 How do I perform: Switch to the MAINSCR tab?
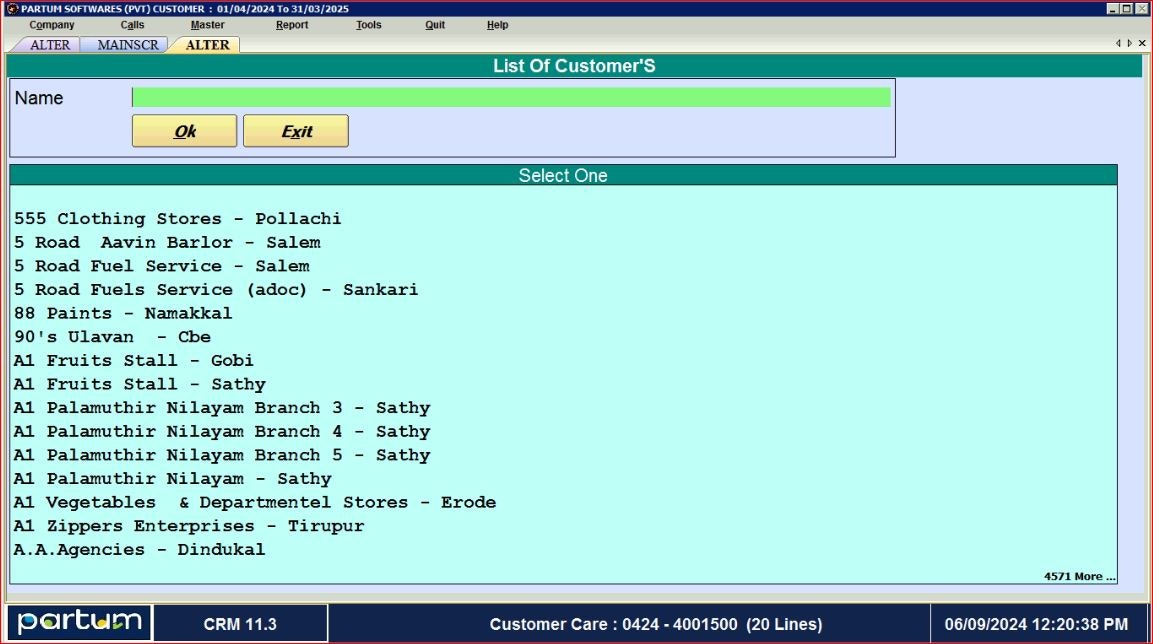(x=125, y=44)
